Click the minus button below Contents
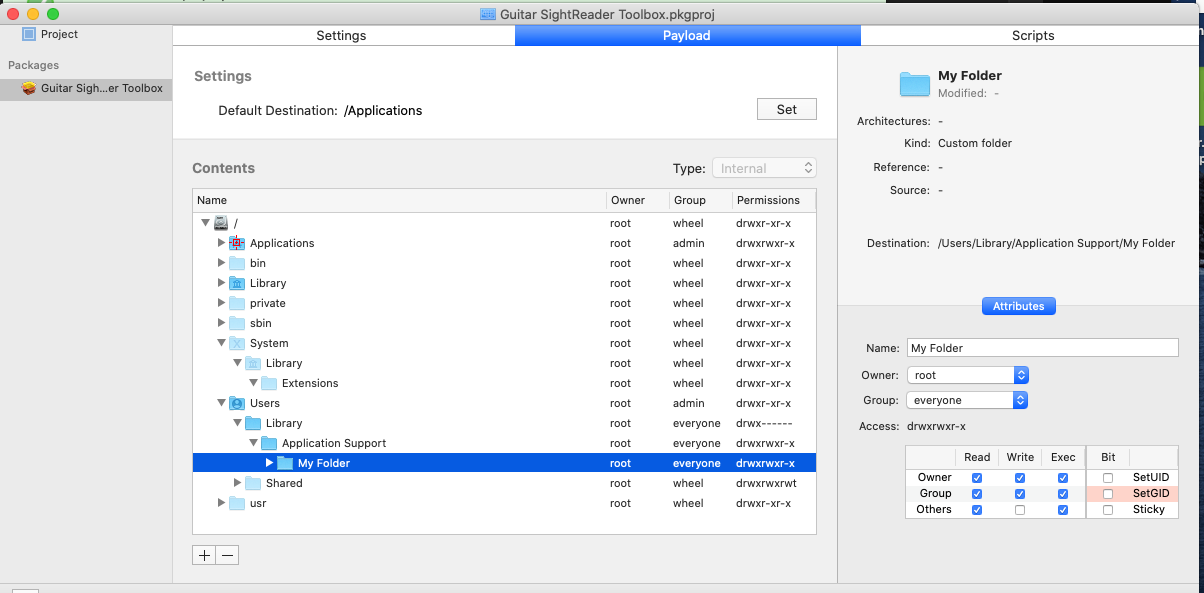The width and height of the screenshot is (1204, 593). pyautogui.click(x=227, y=555)
